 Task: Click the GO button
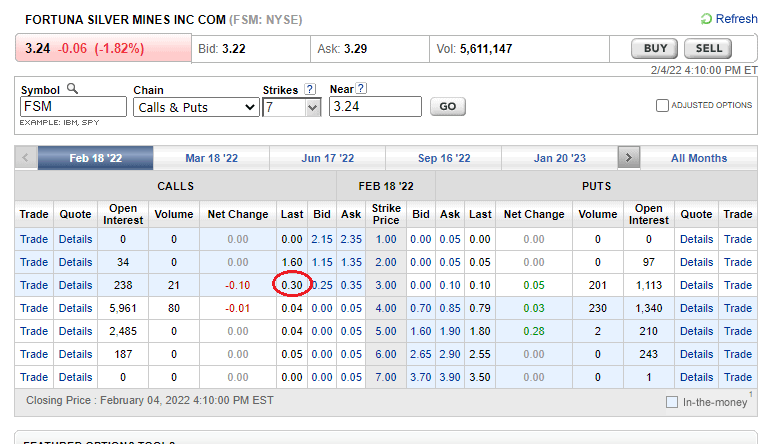click(x=447, y=107)
